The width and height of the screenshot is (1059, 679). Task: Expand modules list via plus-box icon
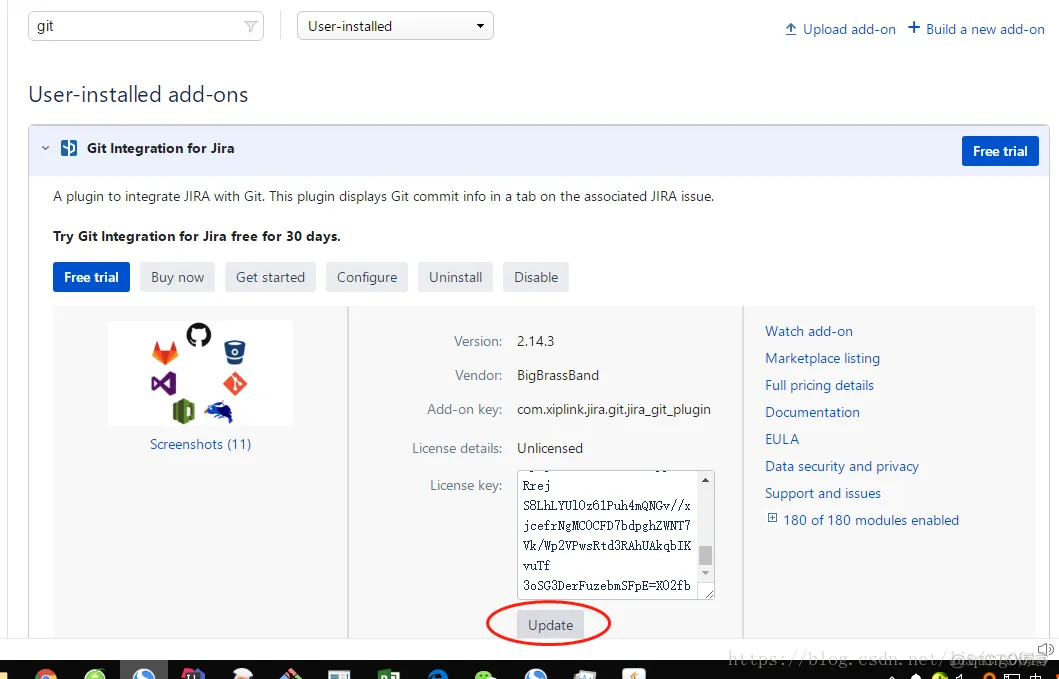tap(772, 518)
